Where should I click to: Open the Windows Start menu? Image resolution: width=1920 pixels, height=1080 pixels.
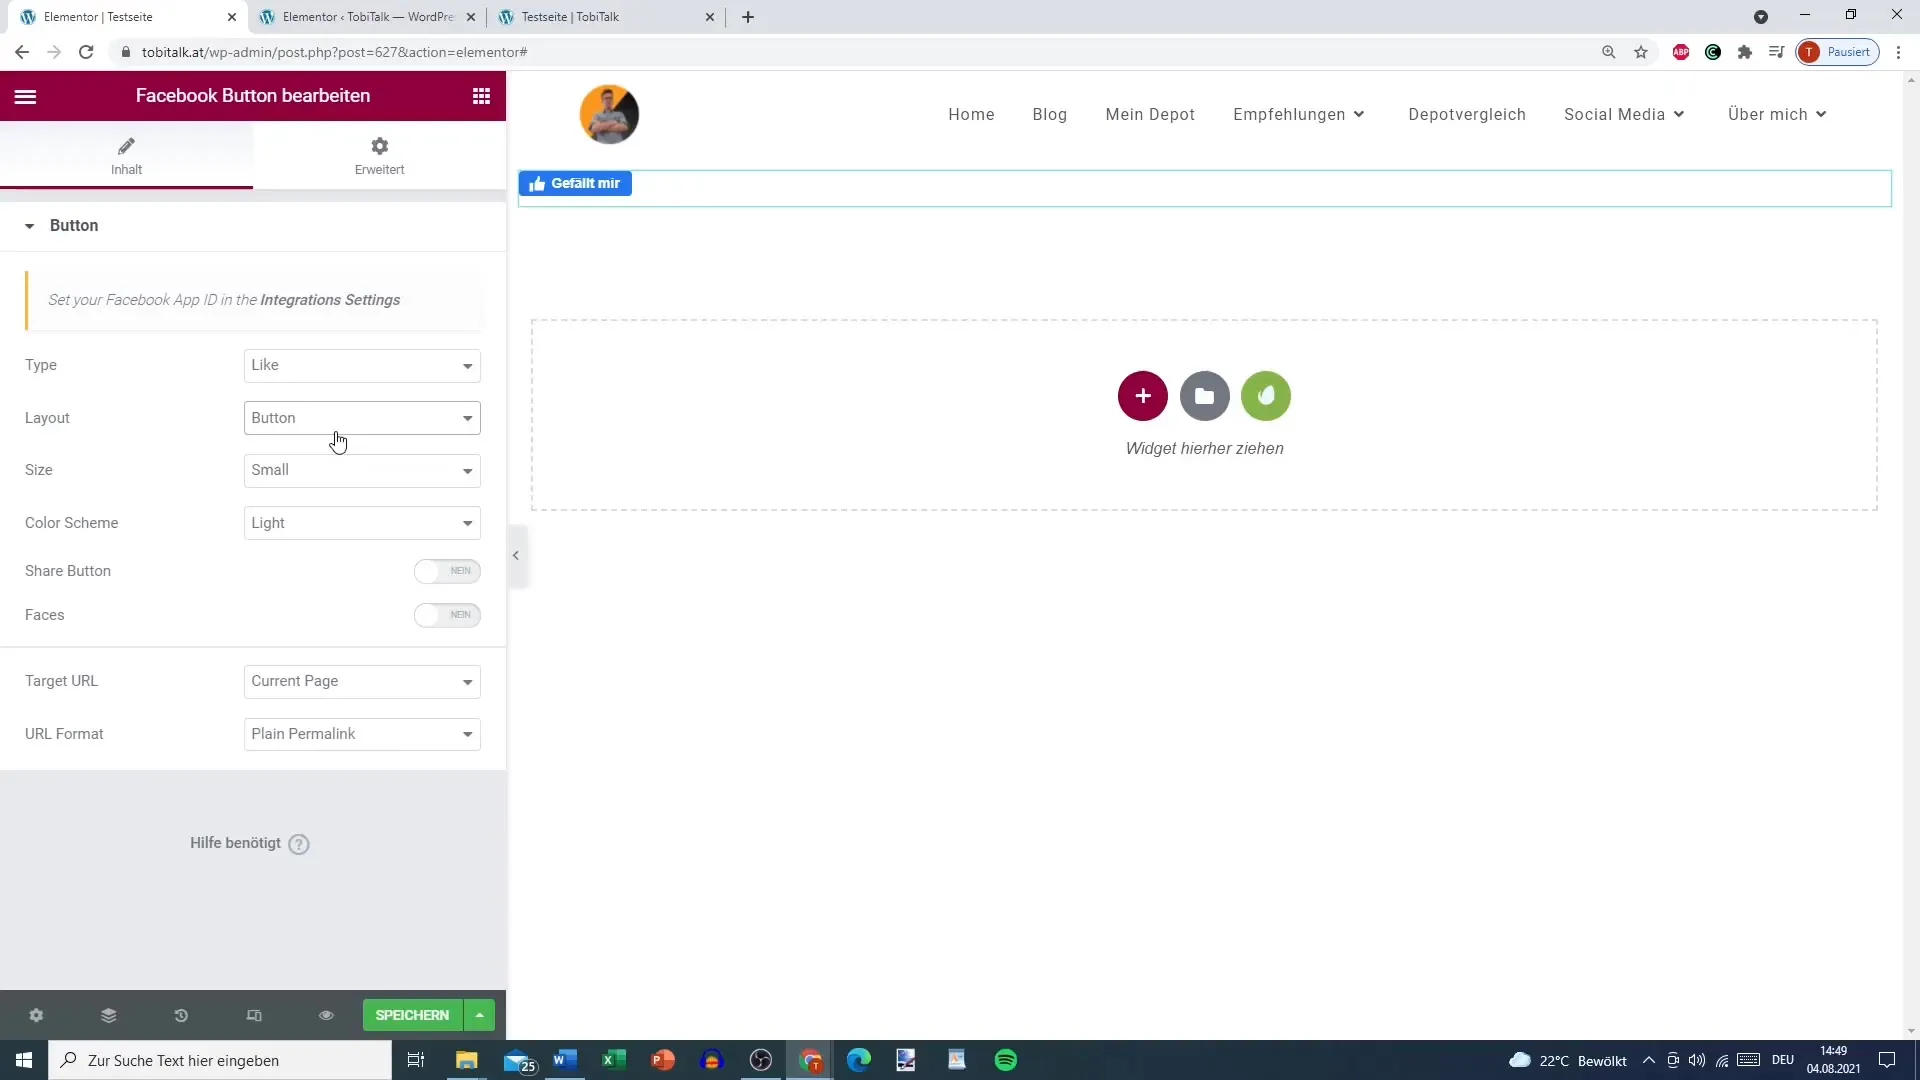pyautogui.click(x=24, y=1060)
